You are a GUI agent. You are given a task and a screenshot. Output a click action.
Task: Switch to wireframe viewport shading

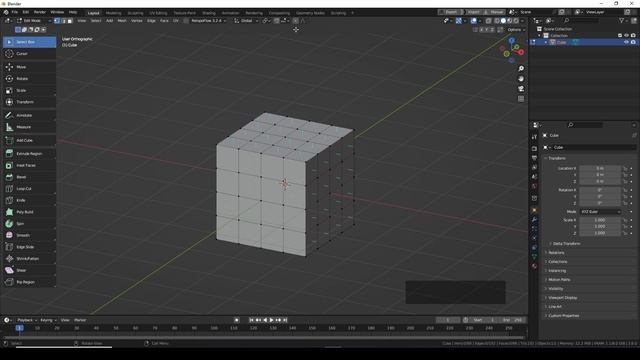pyautogui.click(x=497, y=20)
